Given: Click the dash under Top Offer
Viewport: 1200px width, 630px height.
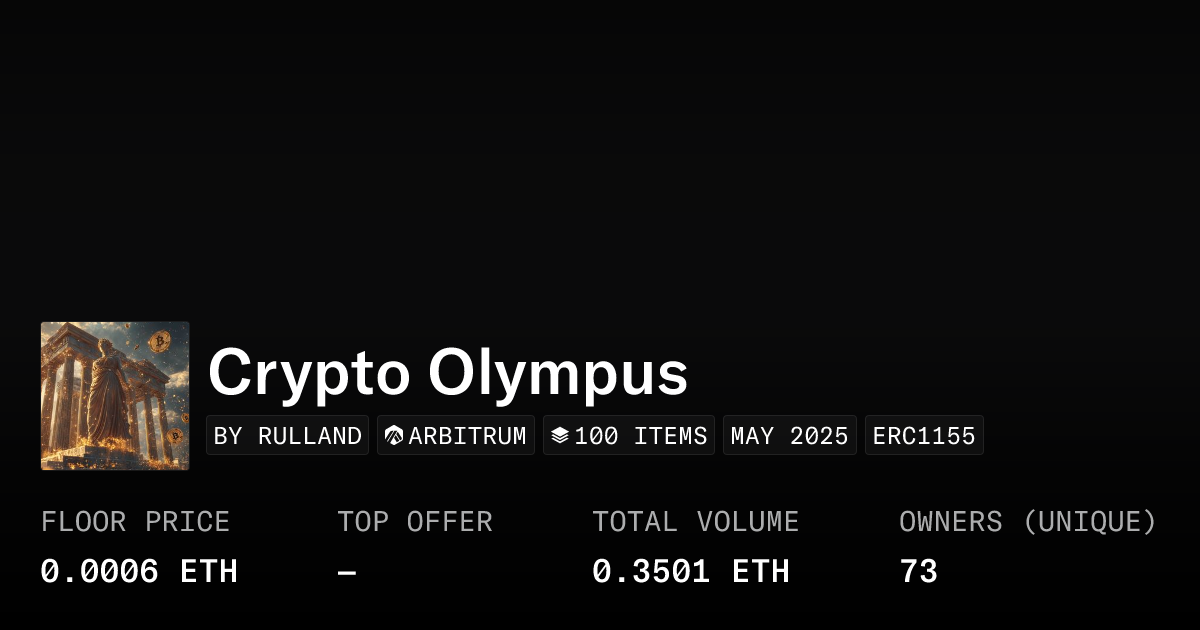Looking at the screenshot, I should pyautogui.click(x=346, y=572).
